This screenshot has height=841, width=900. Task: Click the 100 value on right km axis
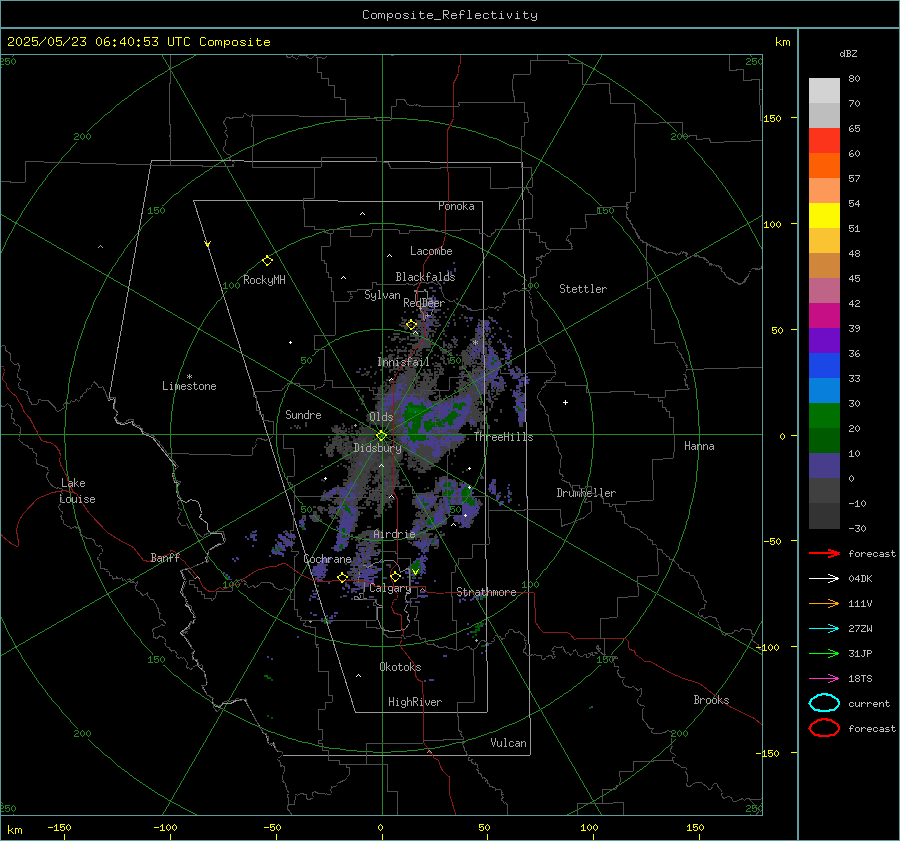pos(772,224)
